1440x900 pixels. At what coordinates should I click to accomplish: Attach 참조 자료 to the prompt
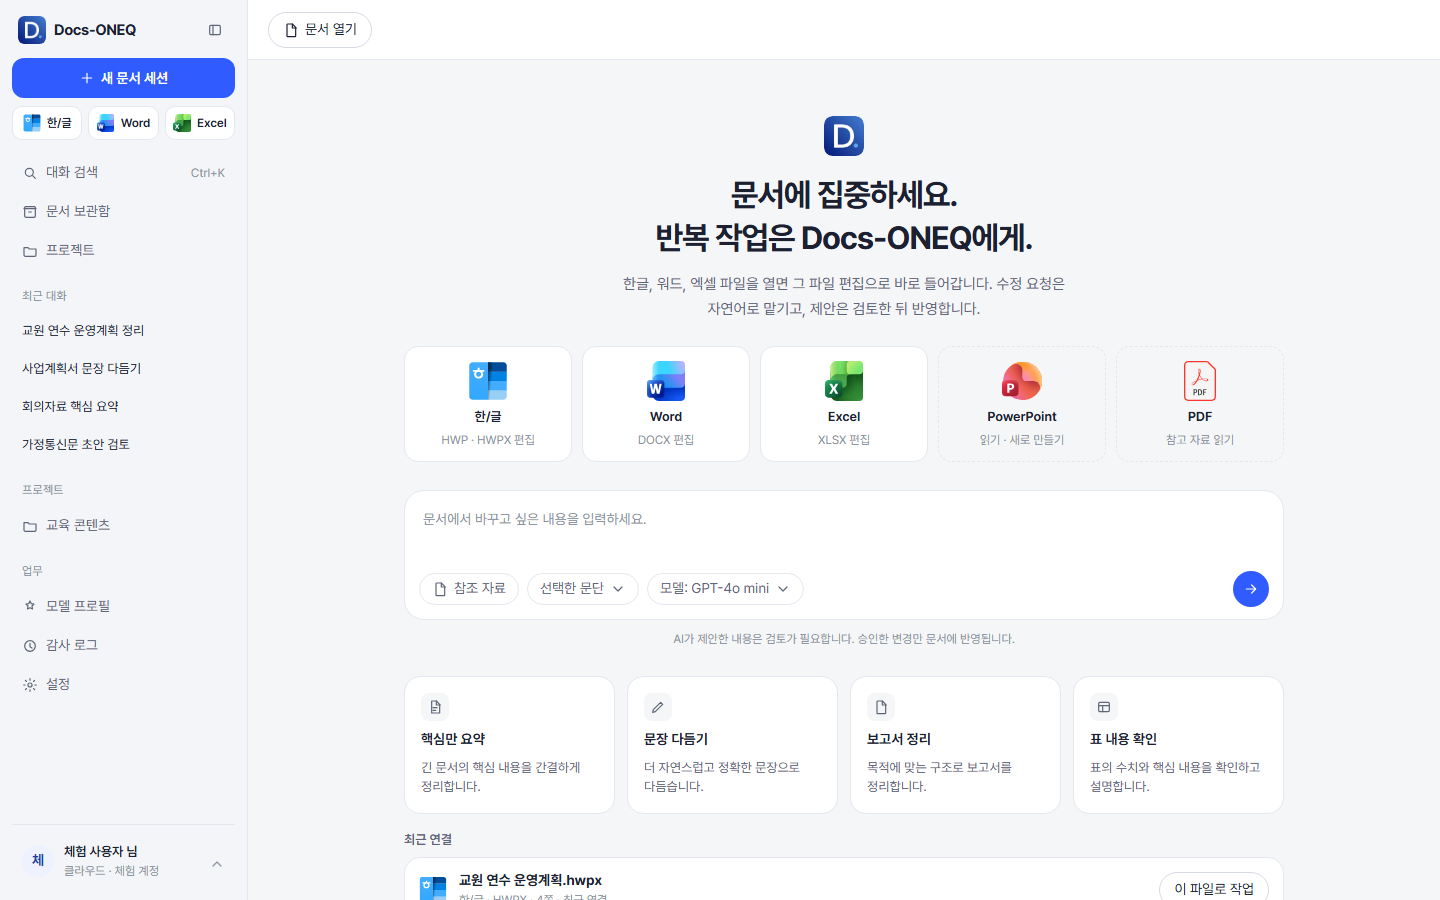point(469,589)
